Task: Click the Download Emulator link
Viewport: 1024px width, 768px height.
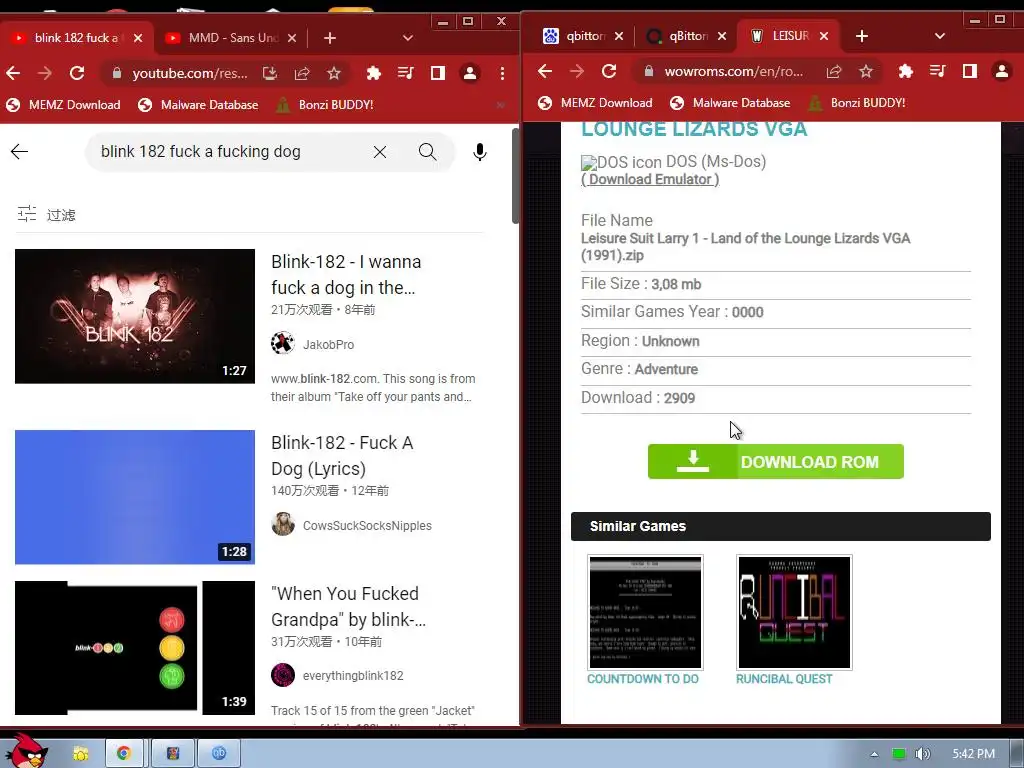Action: (x=650, y=180)
